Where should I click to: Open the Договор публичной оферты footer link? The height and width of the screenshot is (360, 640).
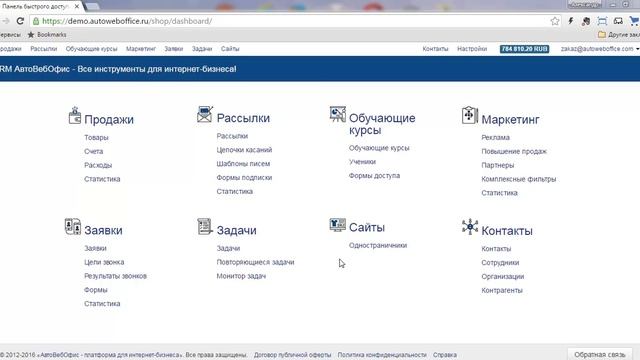point(292,355)
